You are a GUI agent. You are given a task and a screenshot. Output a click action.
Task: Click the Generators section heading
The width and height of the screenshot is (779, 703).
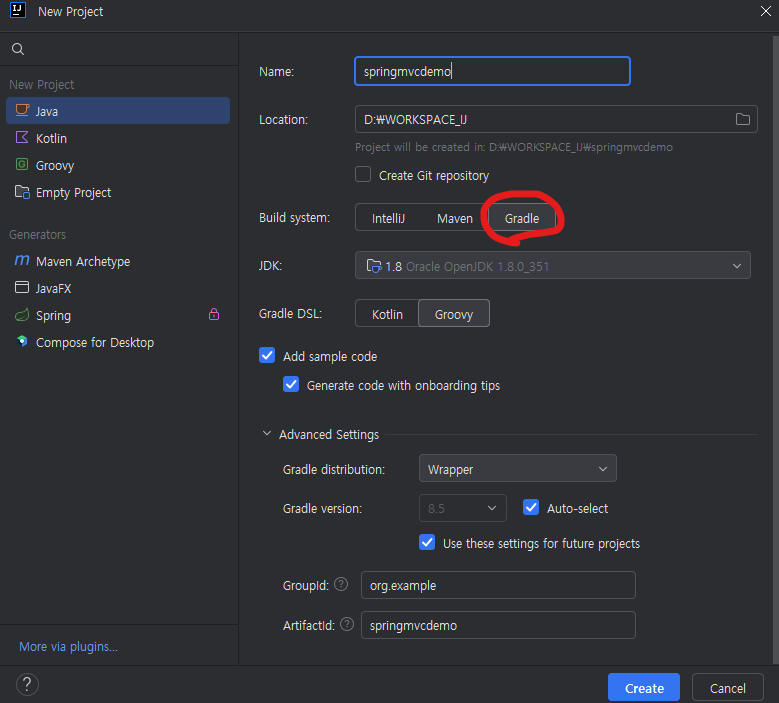click(x=37, y=234)
